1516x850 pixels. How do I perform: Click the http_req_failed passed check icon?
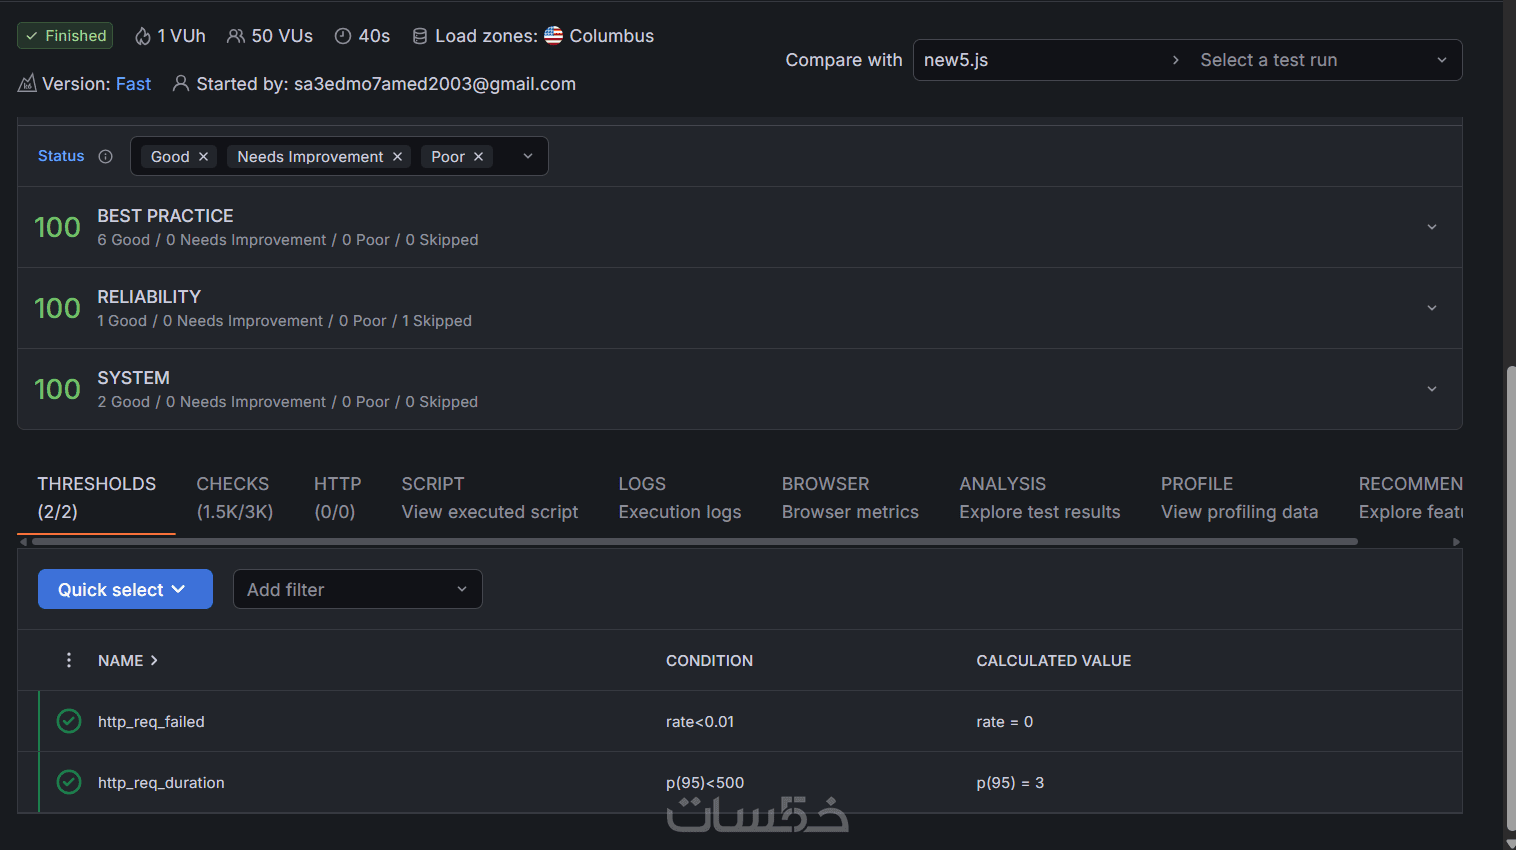pyautogui.click(x=69, y=721)
